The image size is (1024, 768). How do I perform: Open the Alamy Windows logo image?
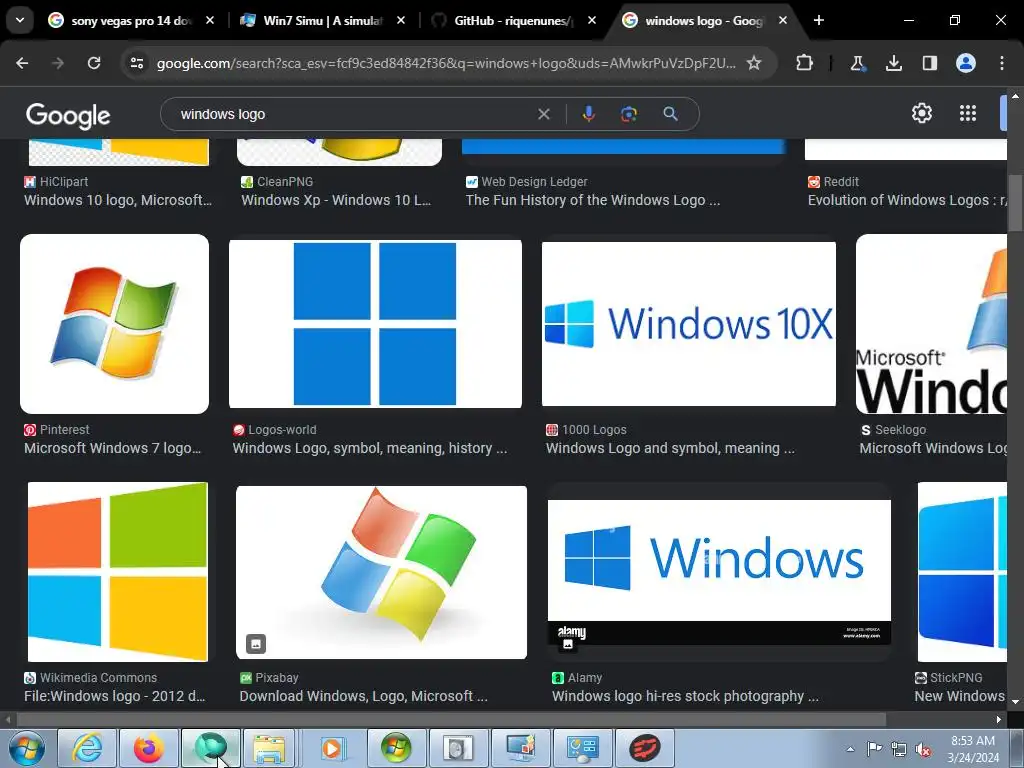(x=719, y=572)
